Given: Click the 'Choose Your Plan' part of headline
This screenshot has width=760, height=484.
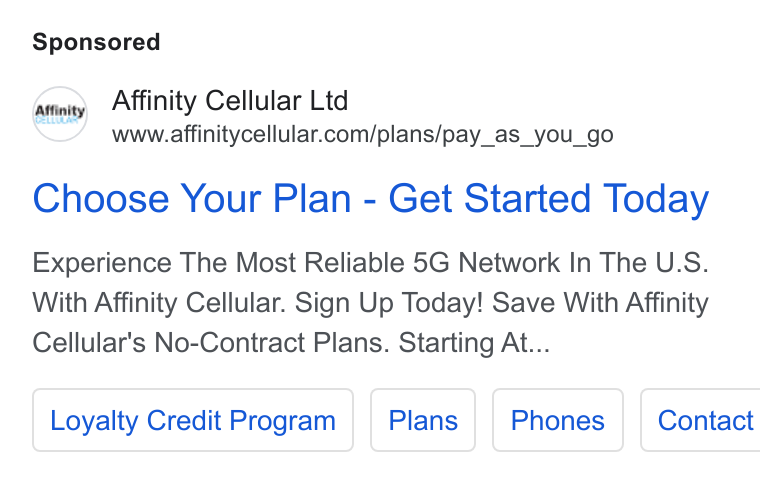Looking at the screenshot, I should point(192,199).
